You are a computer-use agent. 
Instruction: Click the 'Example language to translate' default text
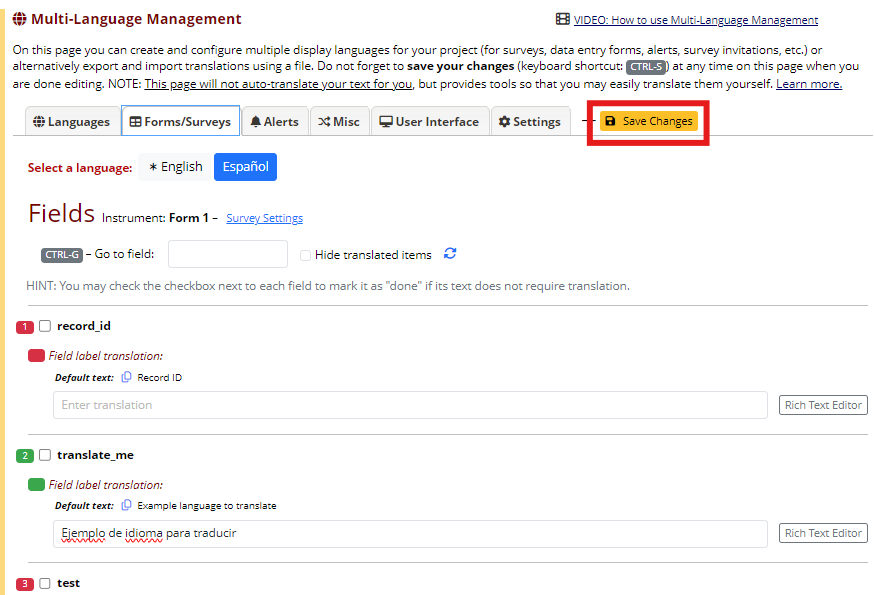[x=207, y=506]
